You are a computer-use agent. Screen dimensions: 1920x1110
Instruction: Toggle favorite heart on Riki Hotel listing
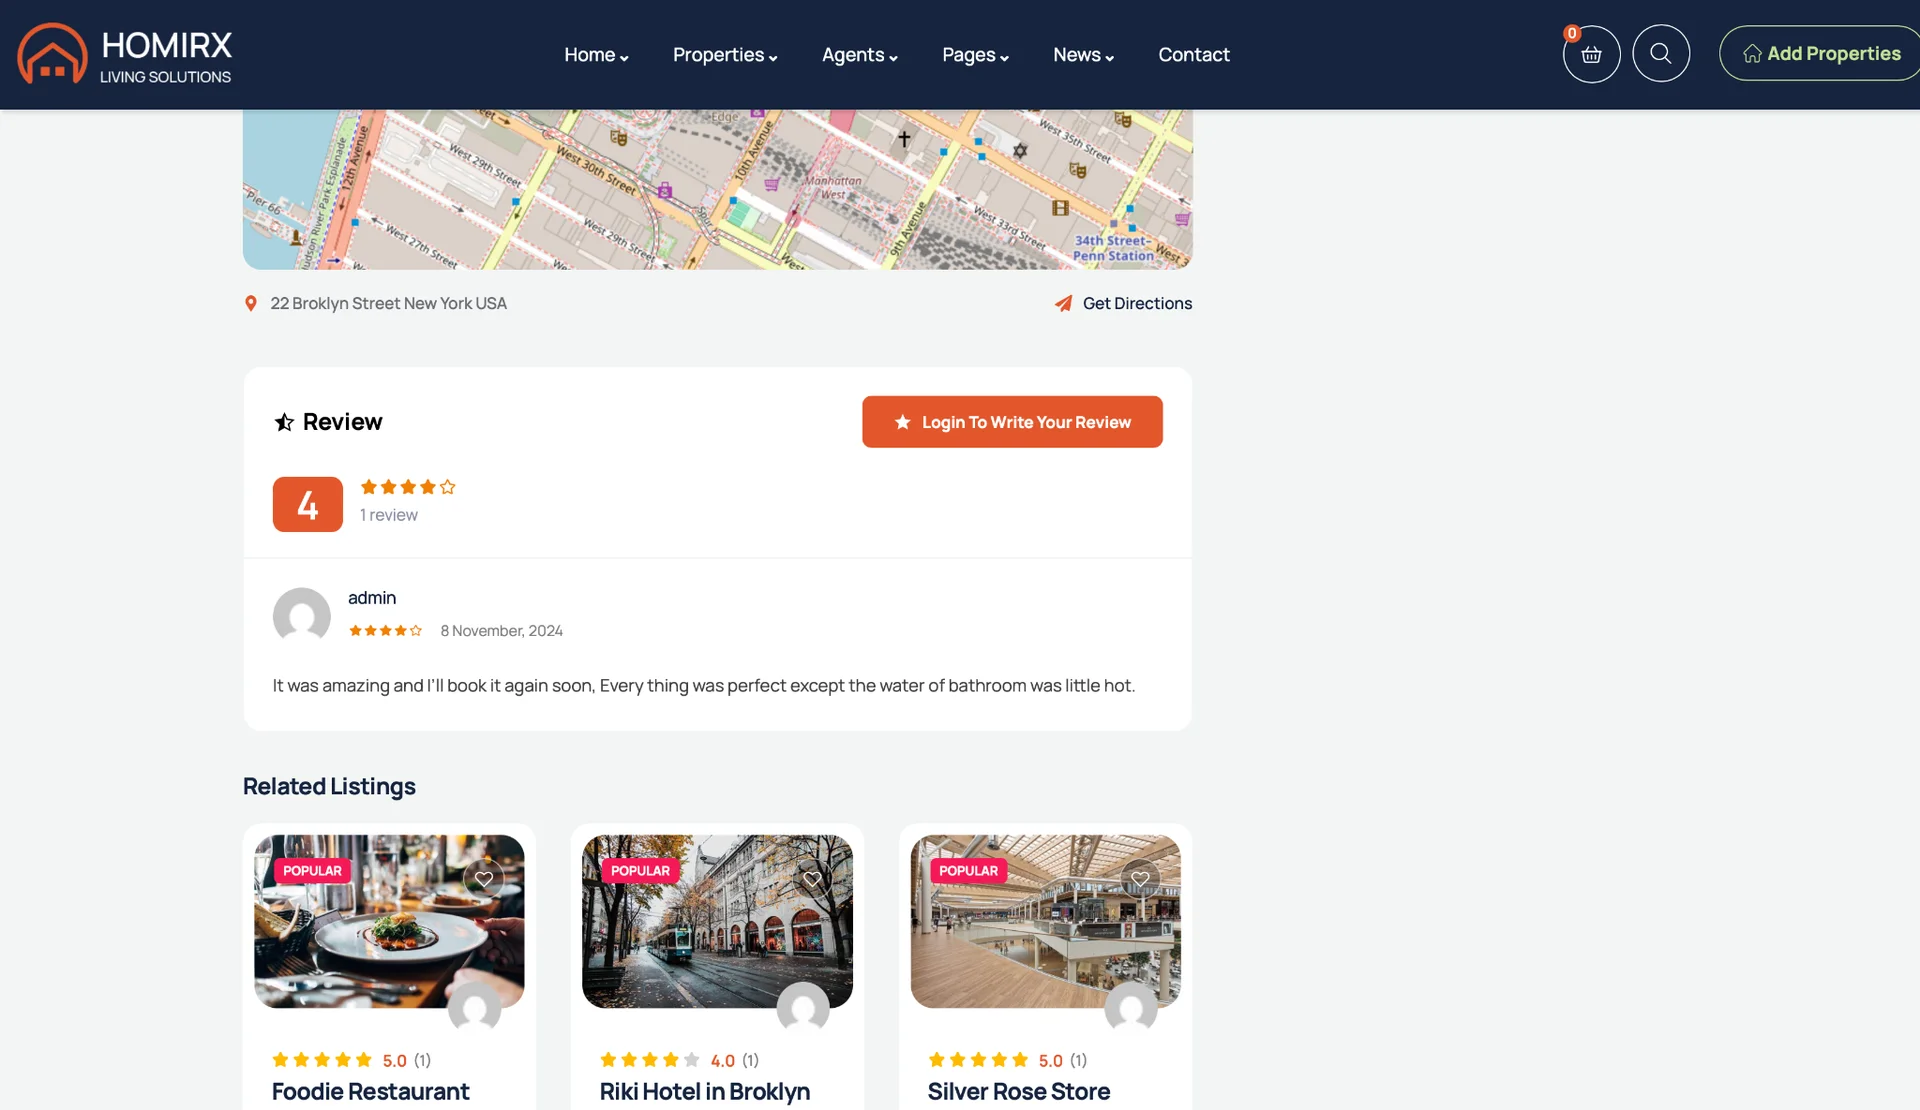click(x=812, y=879)
